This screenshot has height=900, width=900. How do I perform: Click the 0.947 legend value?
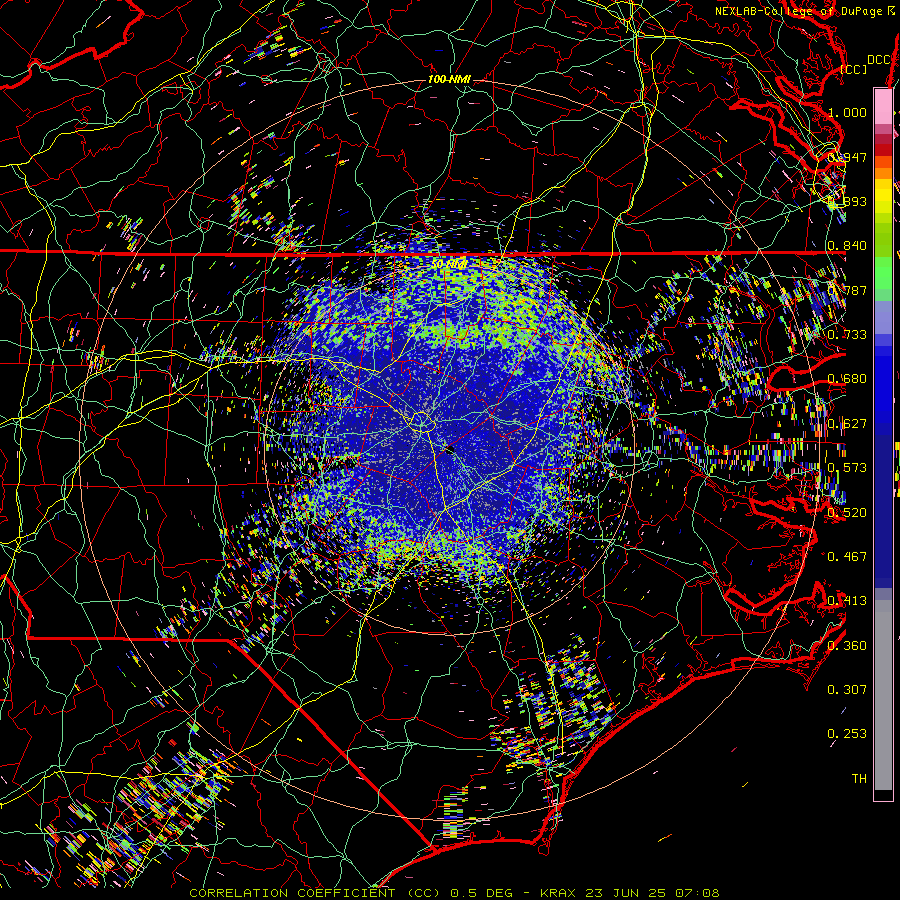[847, 157]
